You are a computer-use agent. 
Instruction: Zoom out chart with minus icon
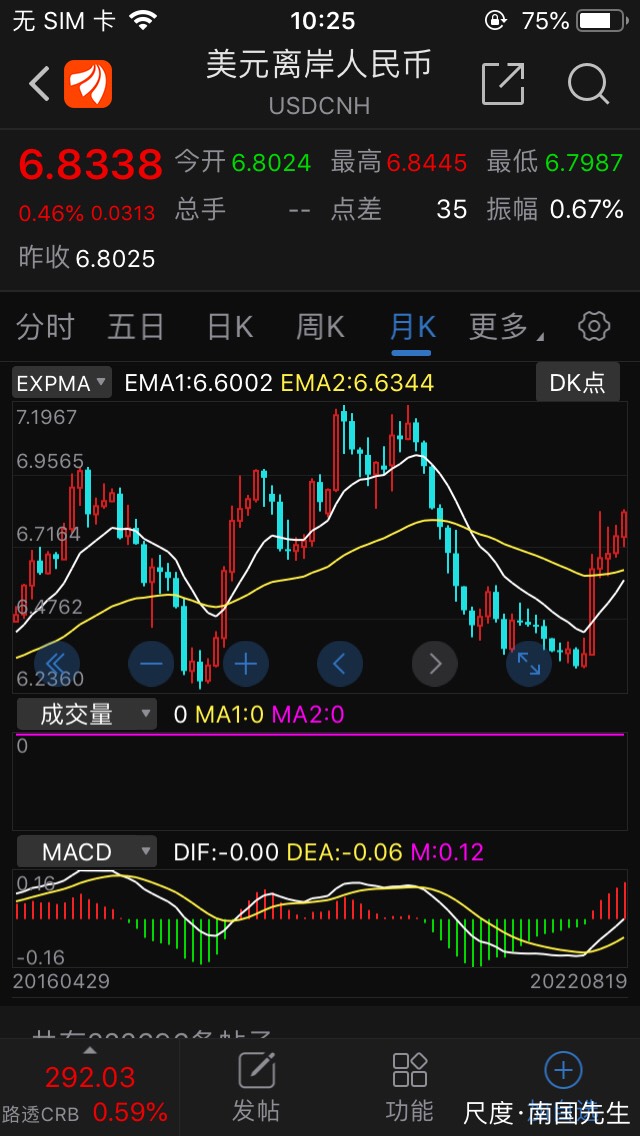(x=151, y=664)
